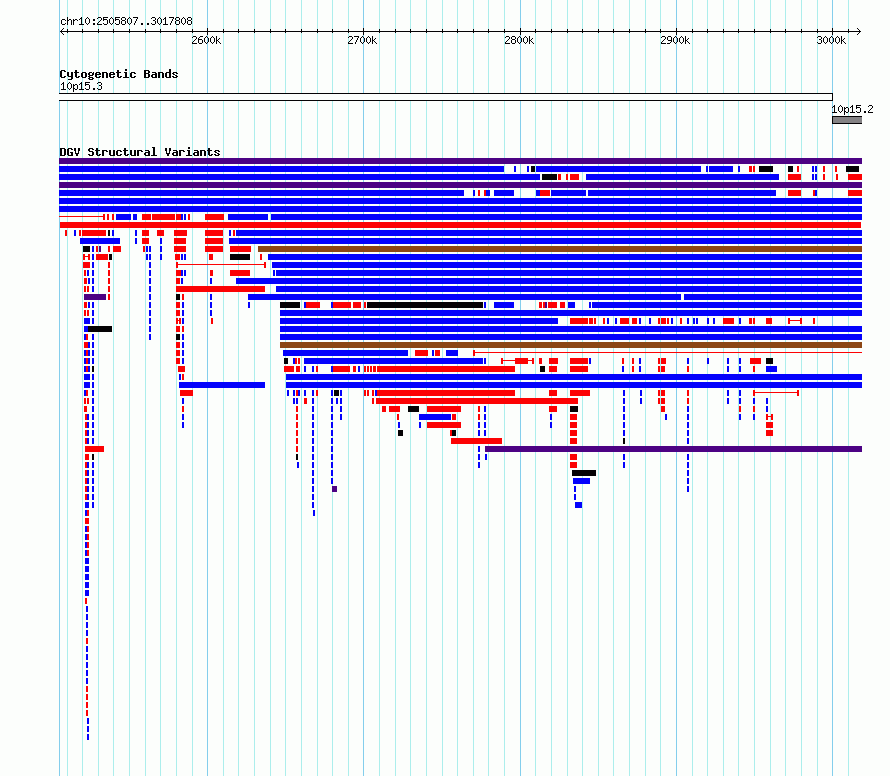
Task: Click the 2600k ruler label
Action: pyautogui.click(x=206, y=40)
